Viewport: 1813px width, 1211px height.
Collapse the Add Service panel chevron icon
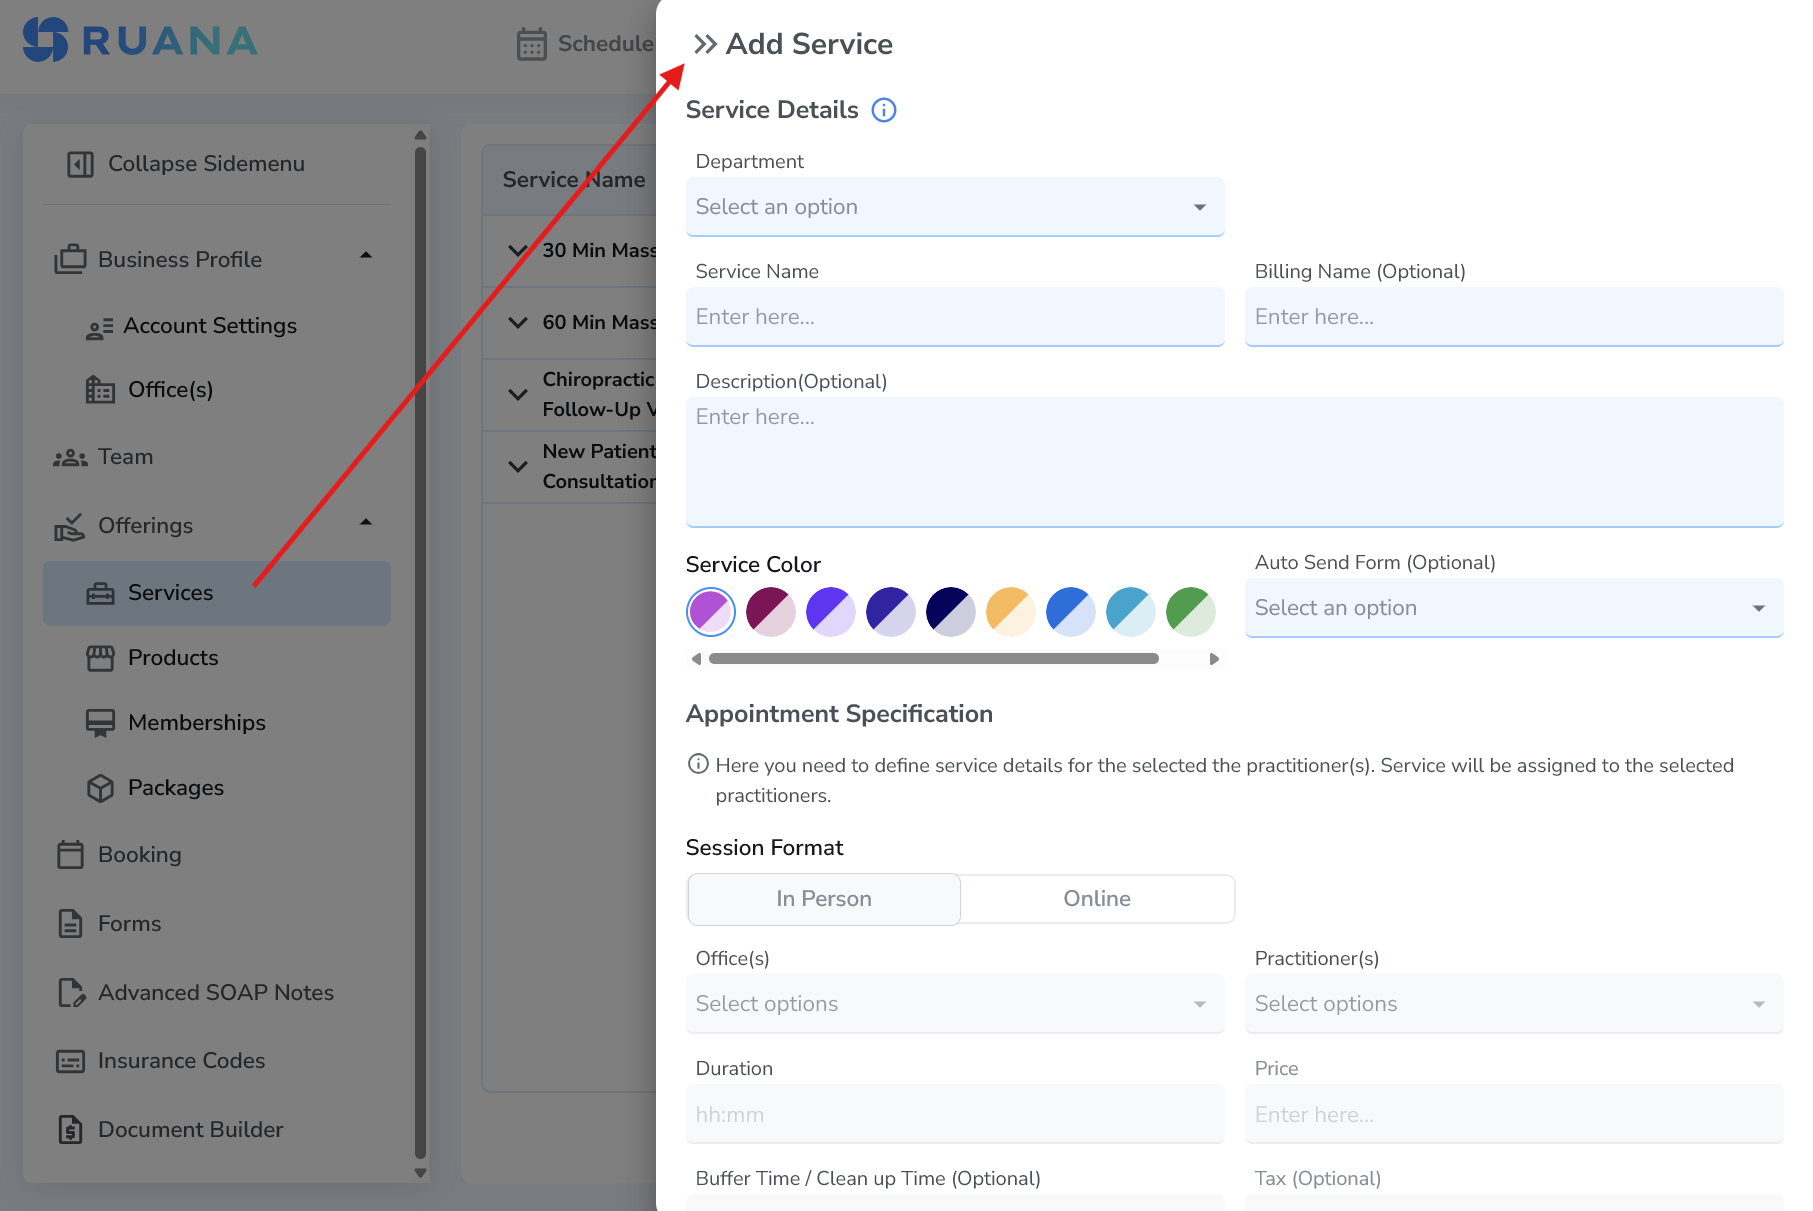coord(706,43)
